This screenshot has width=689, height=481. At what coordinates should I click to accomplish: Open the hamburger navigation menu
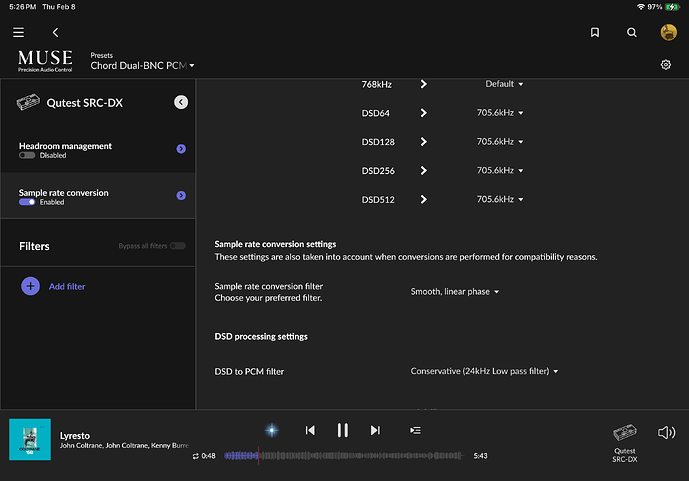(x=18, y=33)
